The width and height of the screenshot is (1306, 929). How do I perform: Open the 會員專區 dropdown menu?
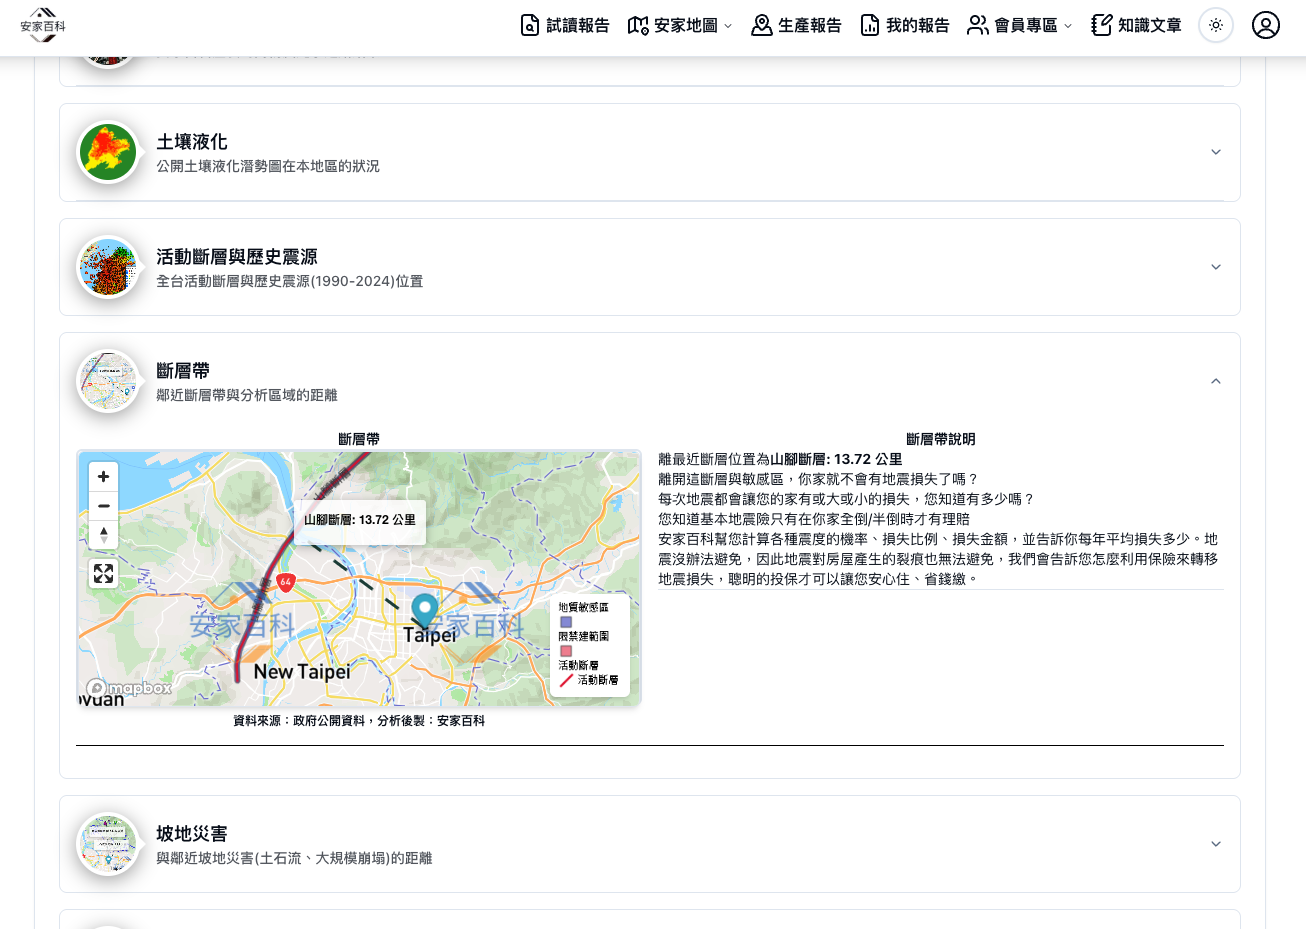(1018, 25)
